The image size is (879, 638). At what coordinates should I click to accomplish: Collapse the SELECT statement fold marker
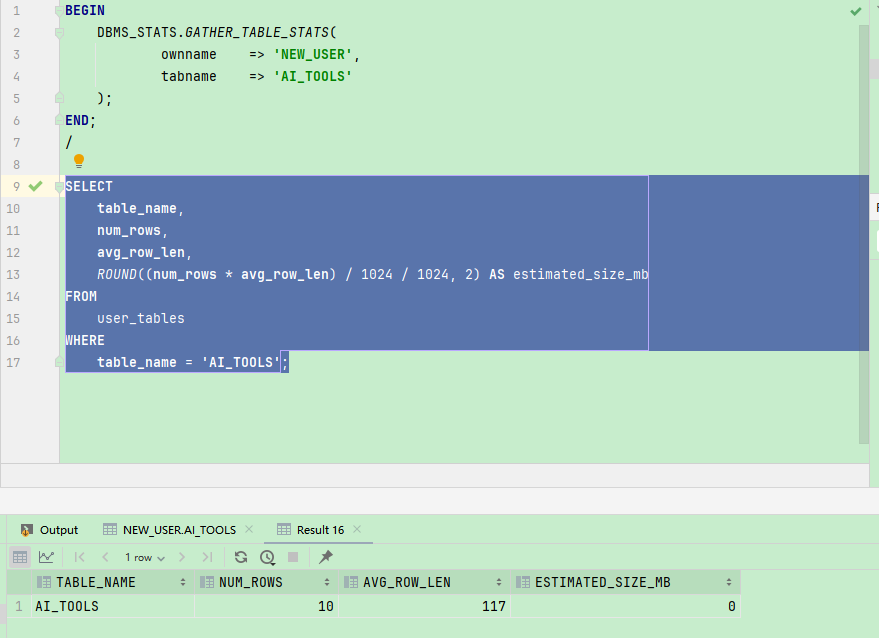59,186
